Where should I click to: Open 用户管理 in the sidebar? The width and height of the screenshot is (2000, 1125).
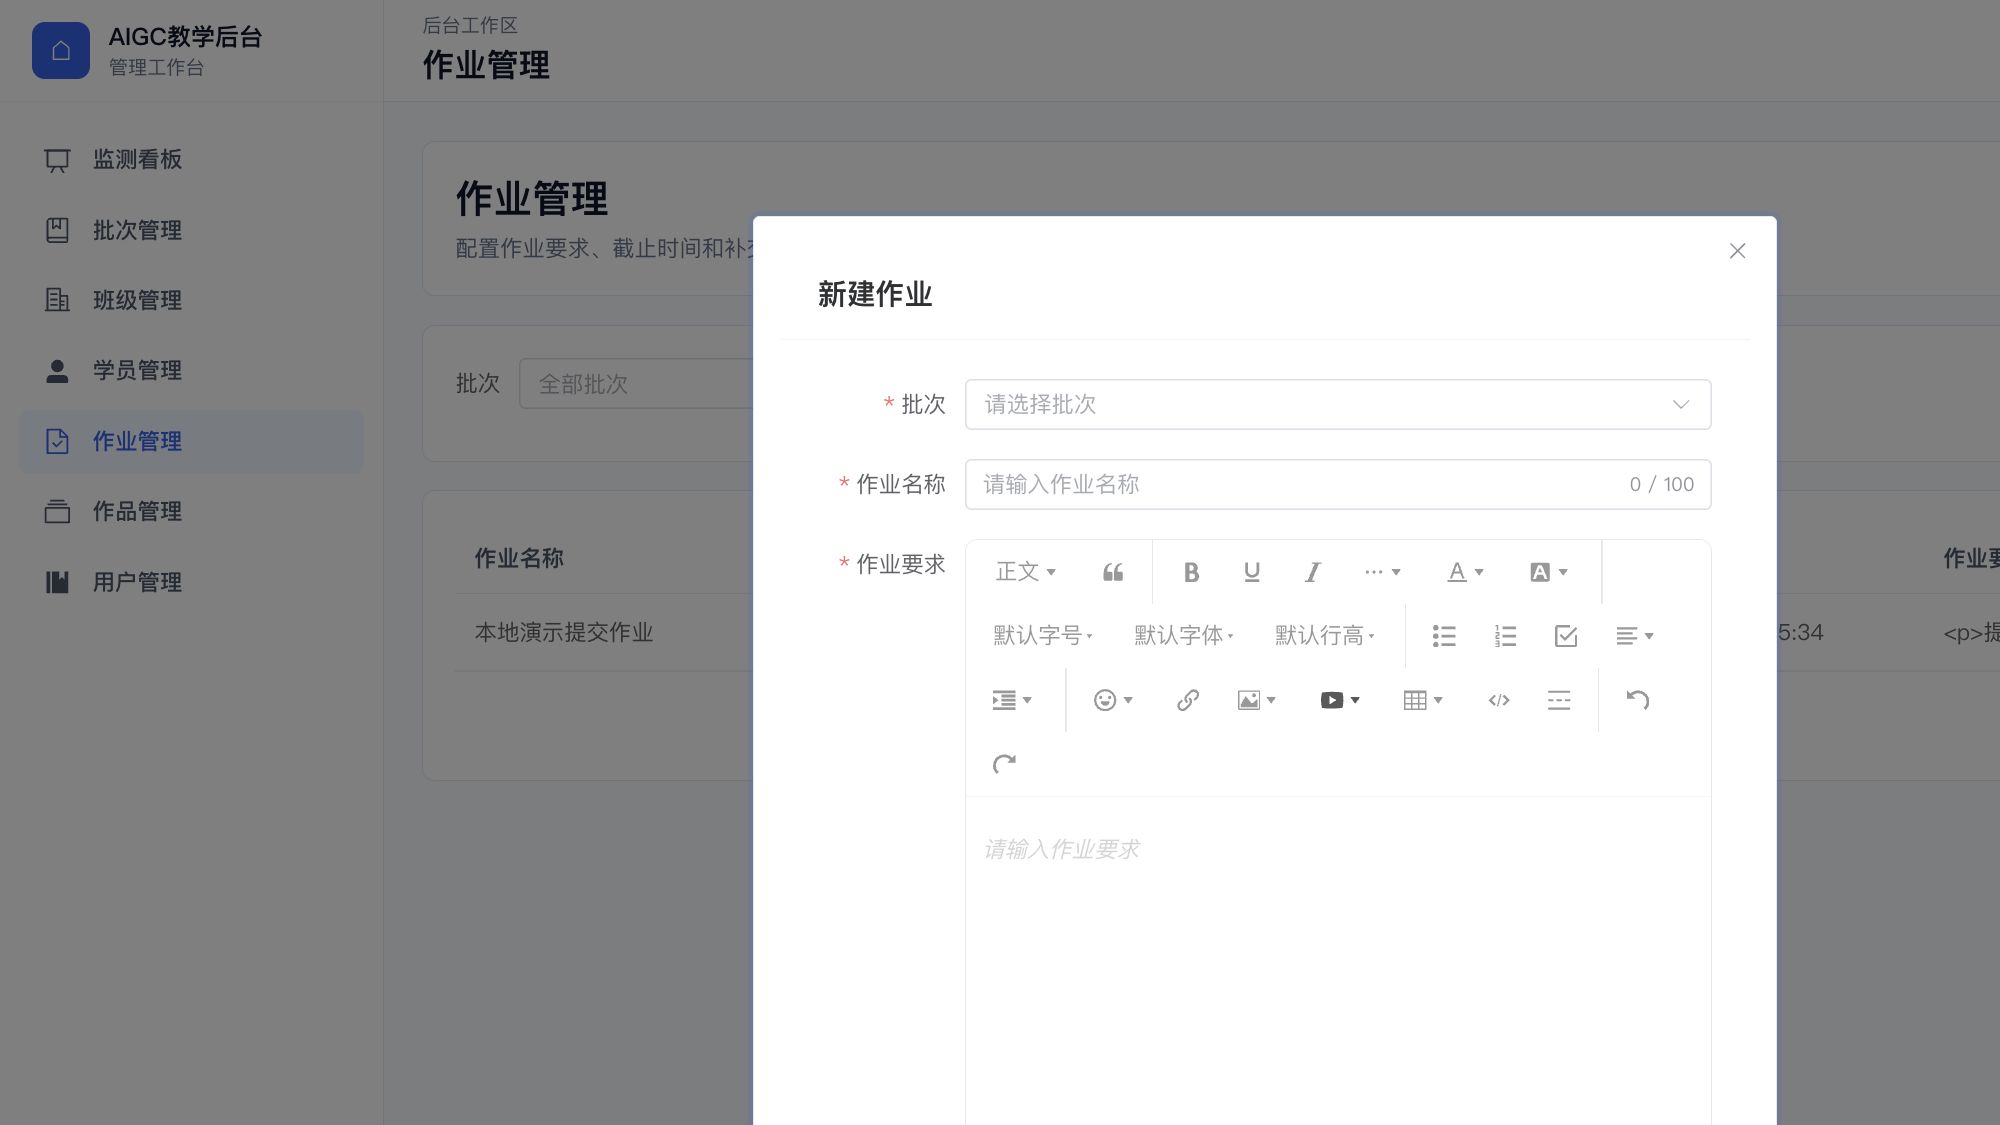pos(192,582)
